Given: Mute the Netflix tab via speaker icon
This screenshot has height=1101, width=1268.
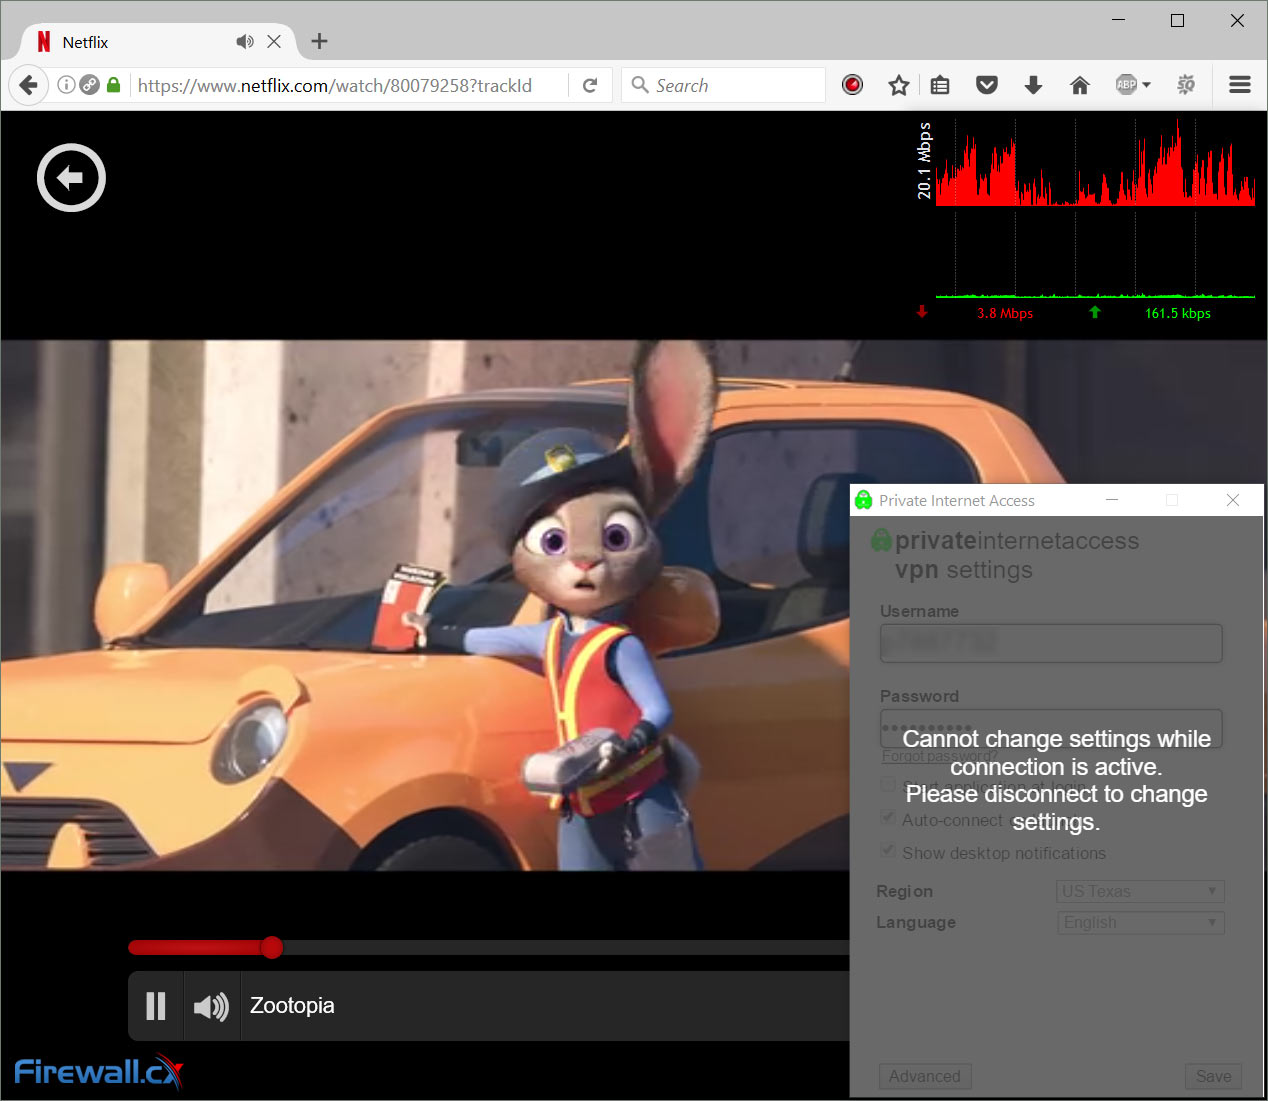Looking at the screenshot, I should point(244,42).
